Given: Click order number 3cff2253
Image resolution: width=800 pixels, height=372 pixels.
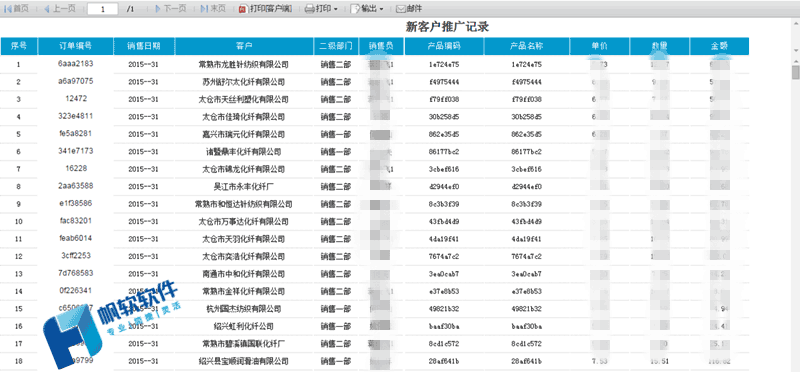Looking at the screenshot, I should (76, 256).
